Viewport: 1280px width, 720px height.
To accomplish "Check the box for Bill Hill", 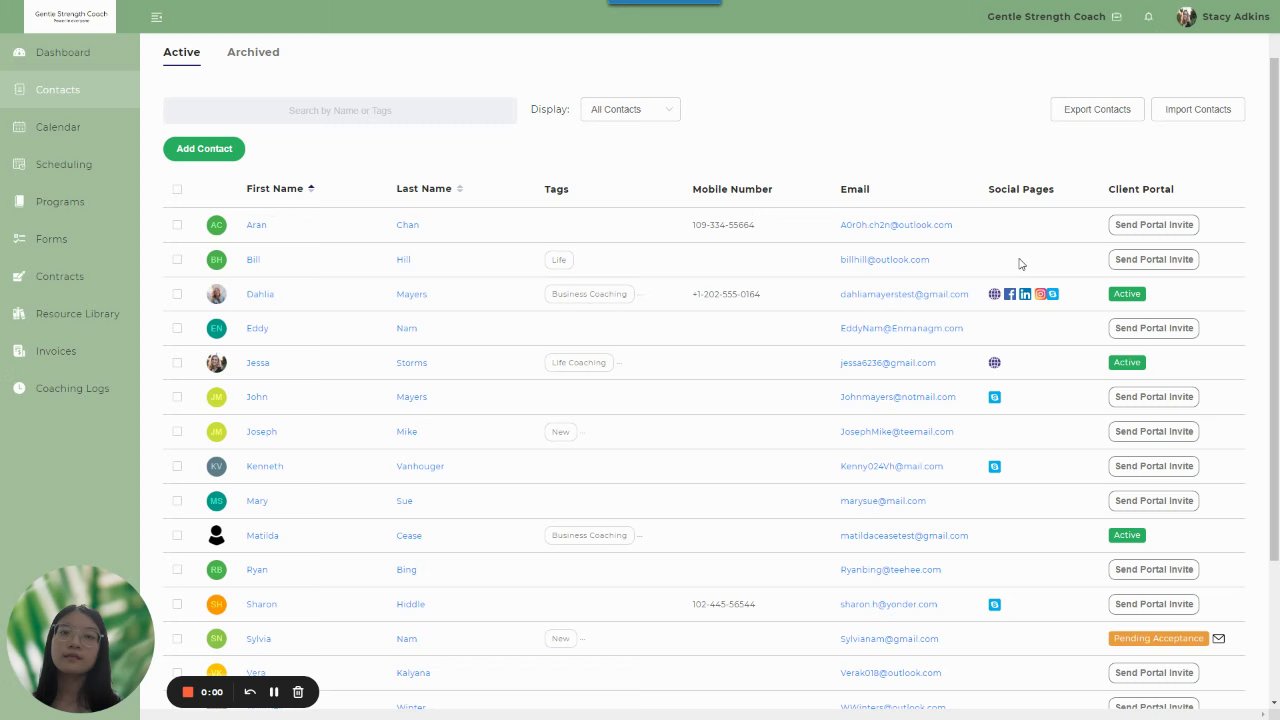I will pyautogui.click(x=177, y=260).
